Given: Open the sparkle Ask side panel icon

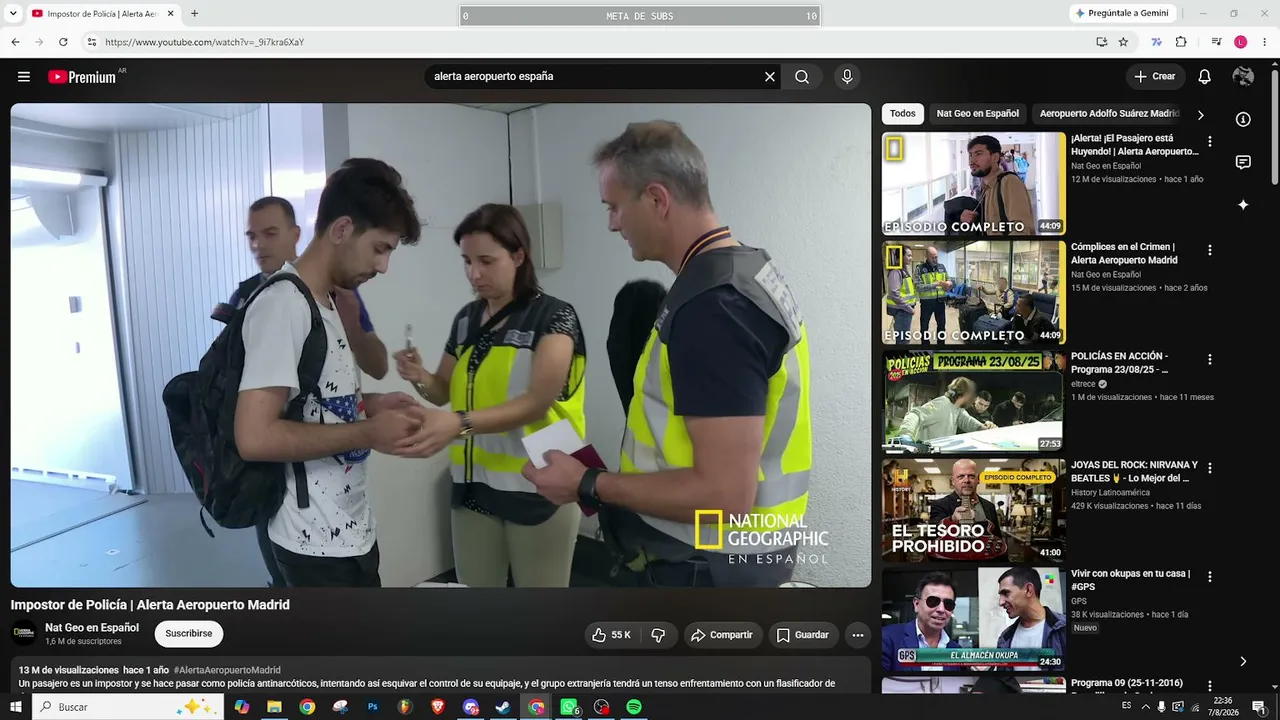Looking at the screenshot, I should pos(1243,205).
